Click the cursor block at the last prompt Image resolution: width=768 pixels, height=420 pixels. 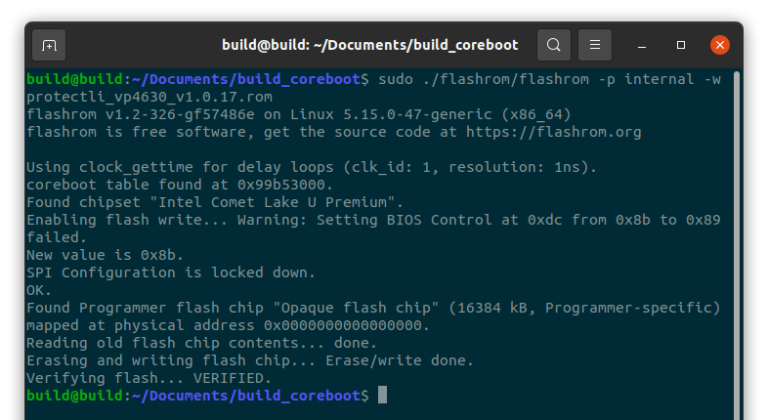point(382,396)
